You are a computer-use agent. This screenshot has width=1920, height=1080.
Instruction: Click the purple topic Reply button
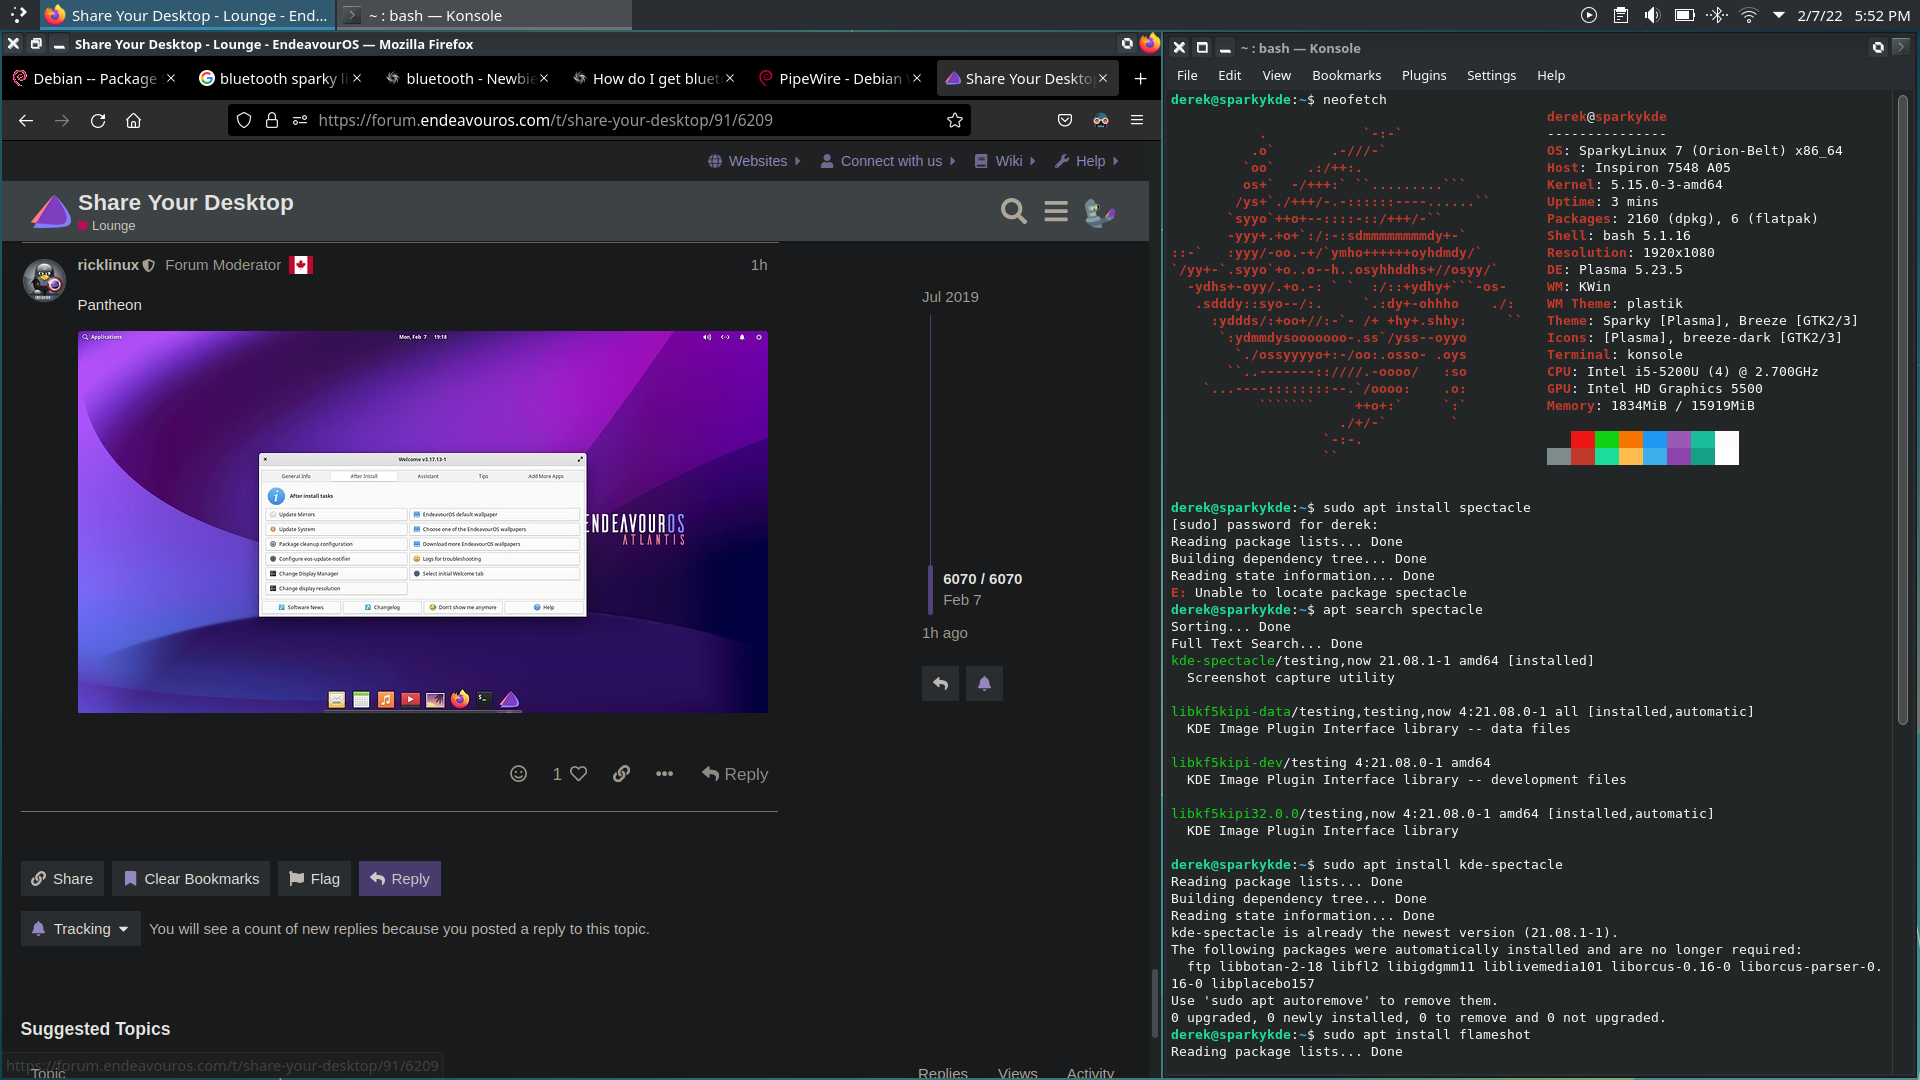400,879
